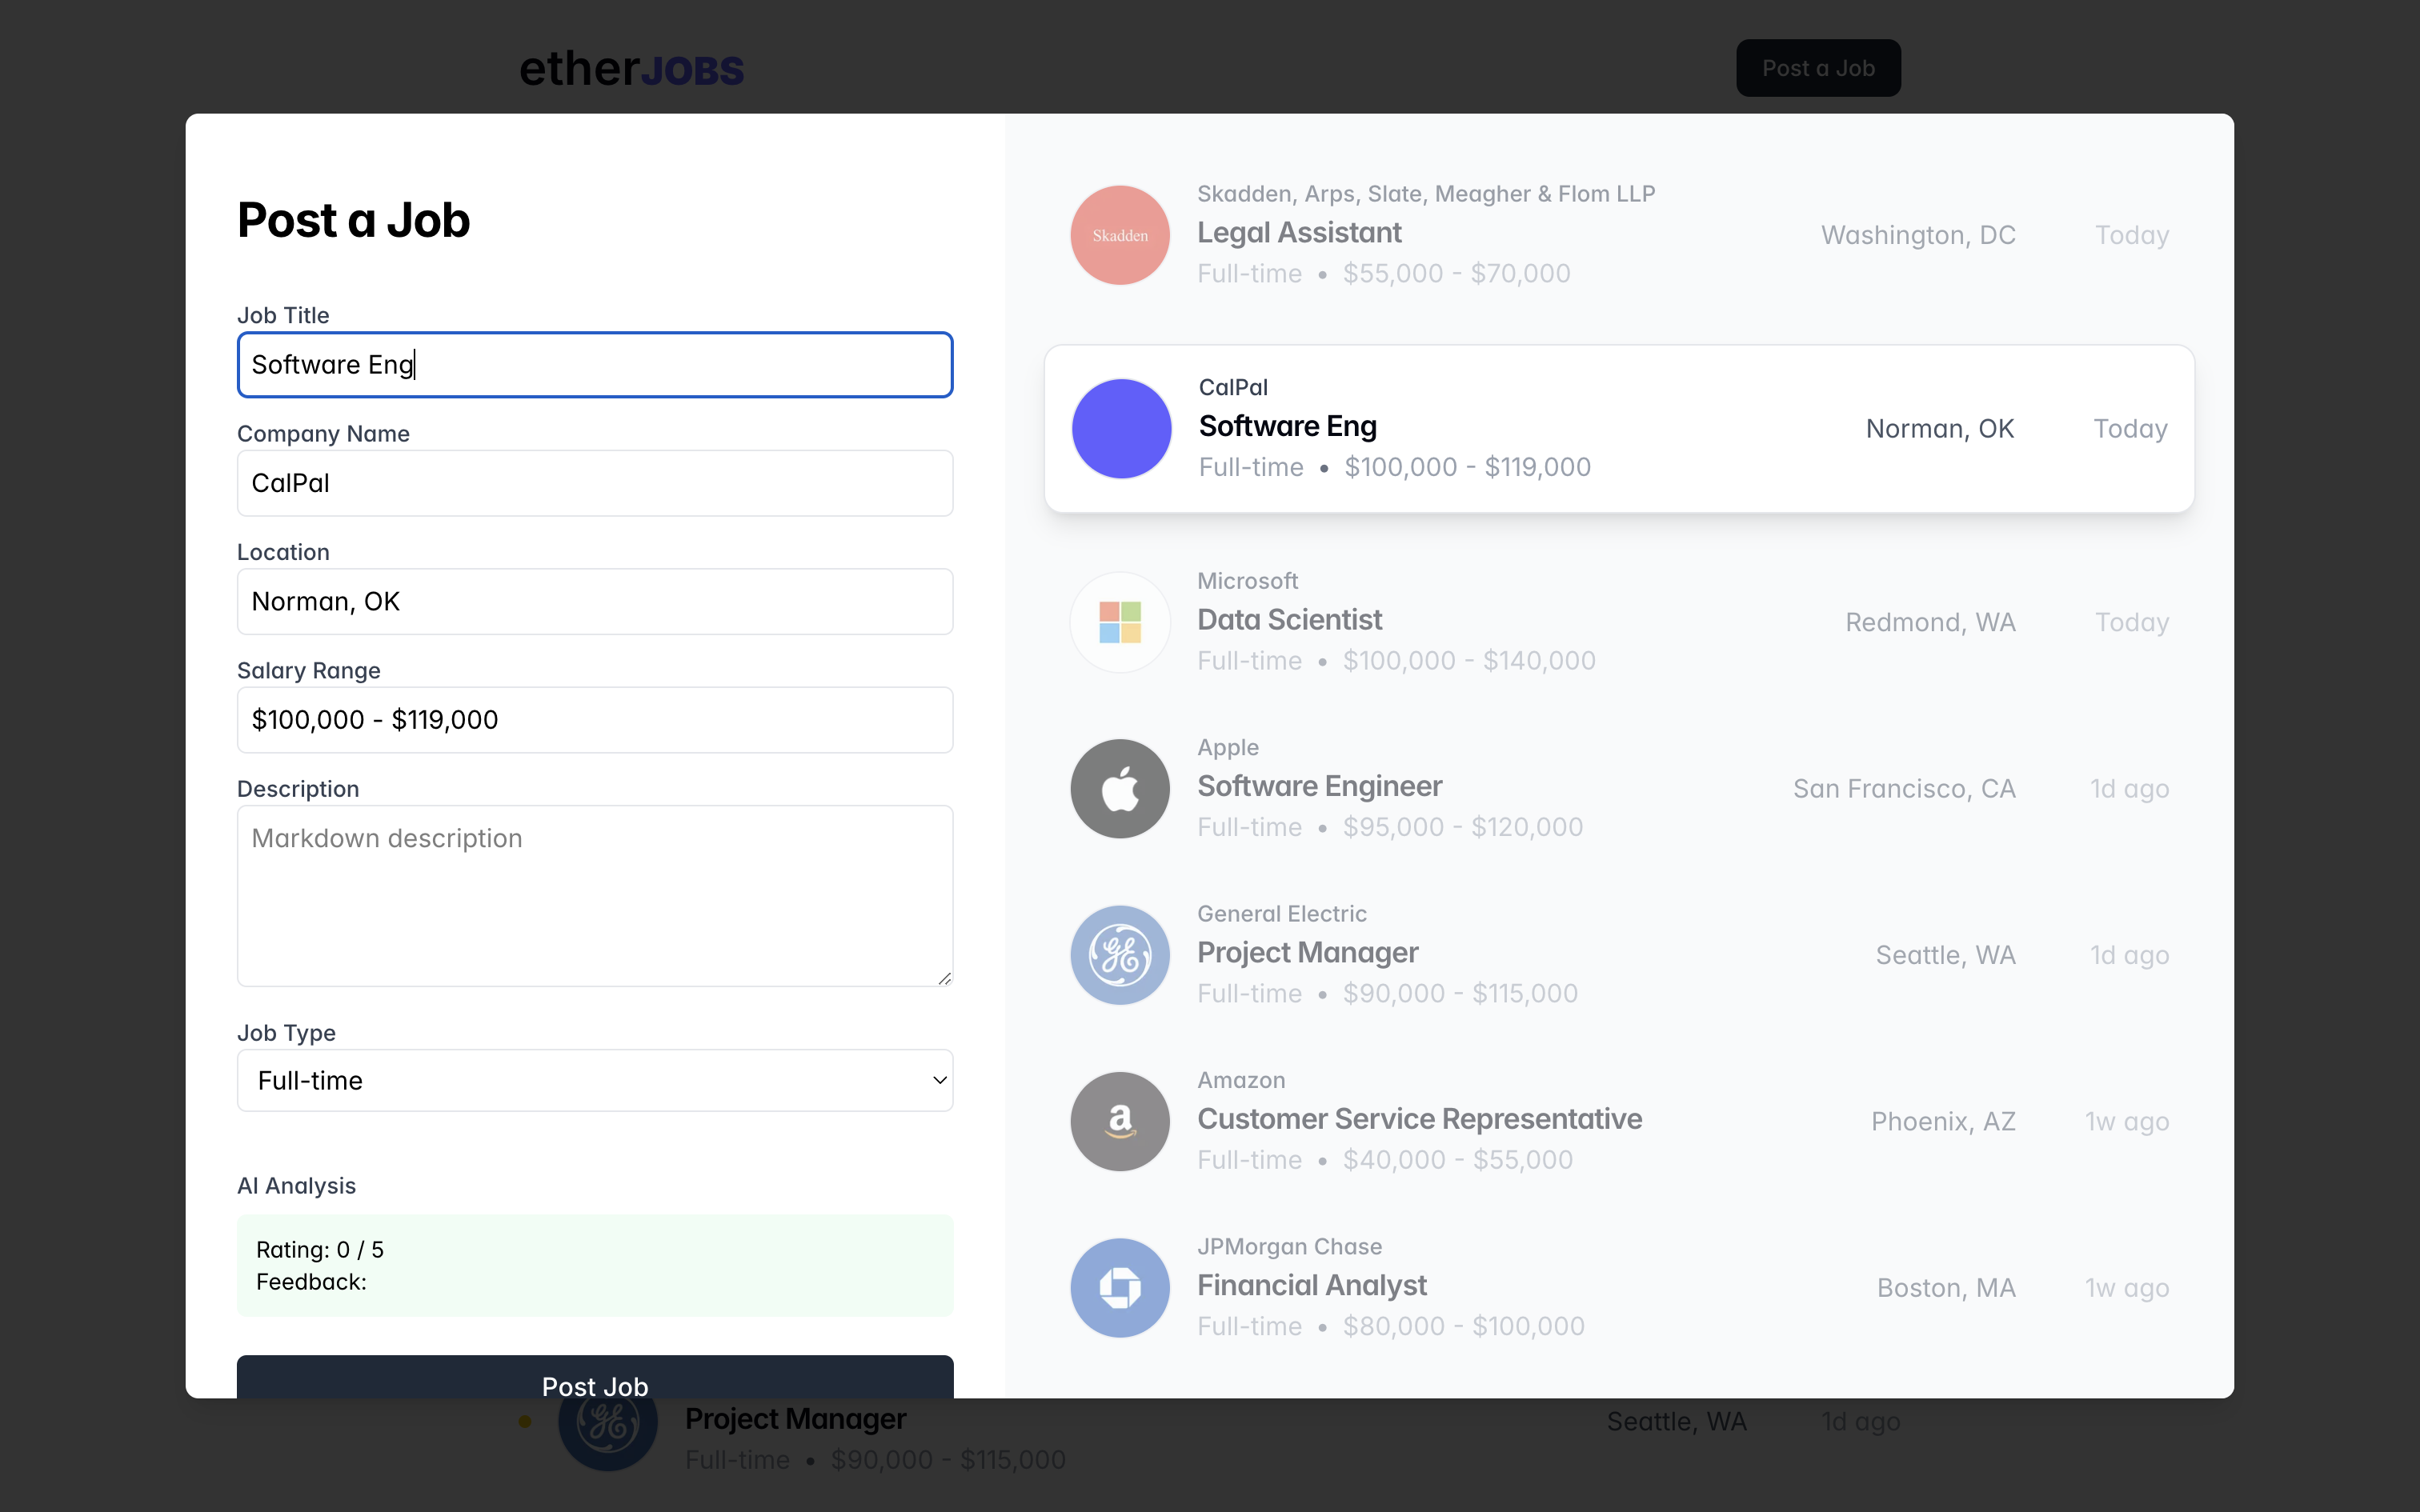This screenshot has width=2420, height=1512.
Task: Click the etherJOBS site logo
Action: [x=631, y=69]
